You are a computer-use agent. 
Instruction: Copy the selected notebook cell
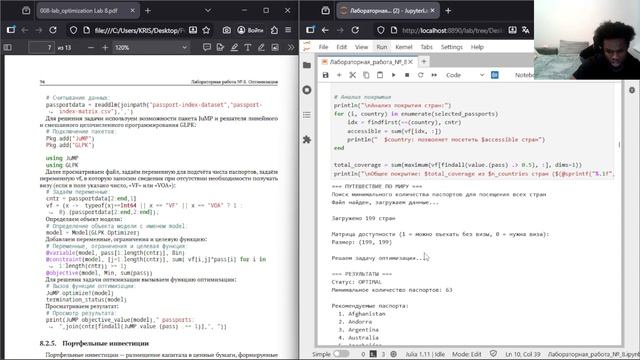pos(366,75)
